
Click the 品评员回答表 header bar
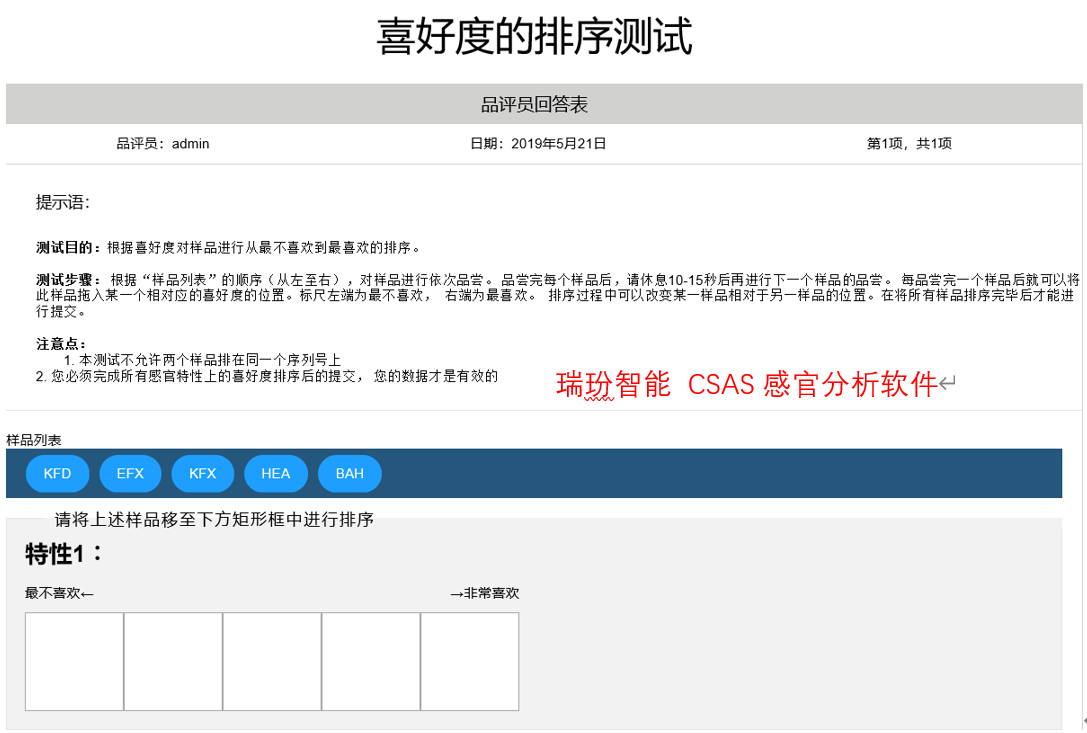coord(541,104)
